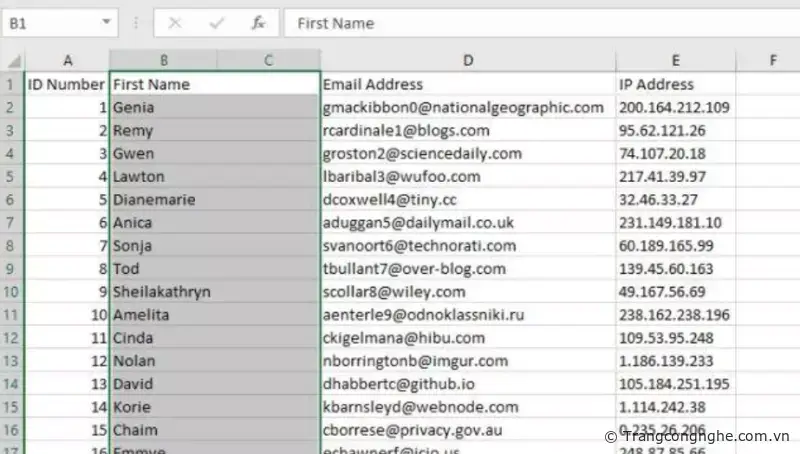Image resolution: width=800 pixels, height=454 pixels.
Task: Click the Email Address header cell
Action: (467, 84)
